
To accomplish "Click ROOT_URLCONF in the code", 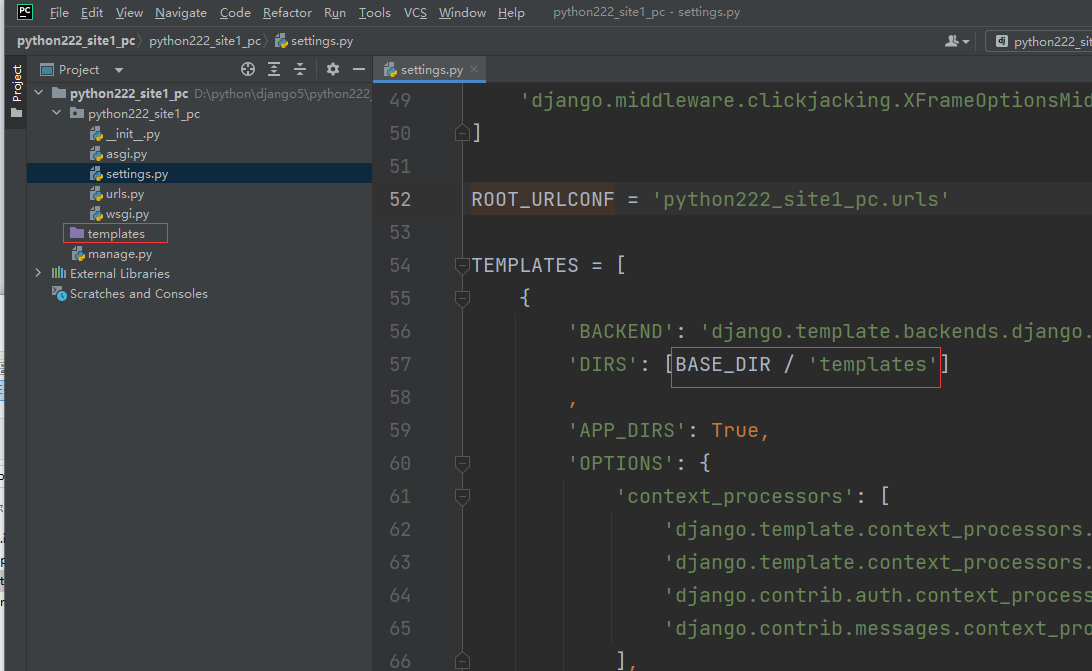I will (x=543, y=199).
